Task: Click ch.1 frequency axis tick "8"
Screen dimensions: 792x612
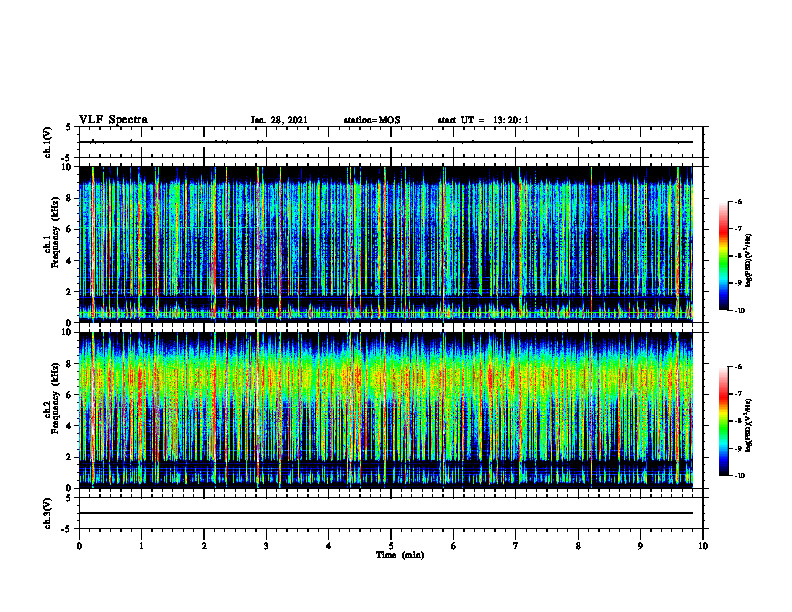Action: click(70, 198)
